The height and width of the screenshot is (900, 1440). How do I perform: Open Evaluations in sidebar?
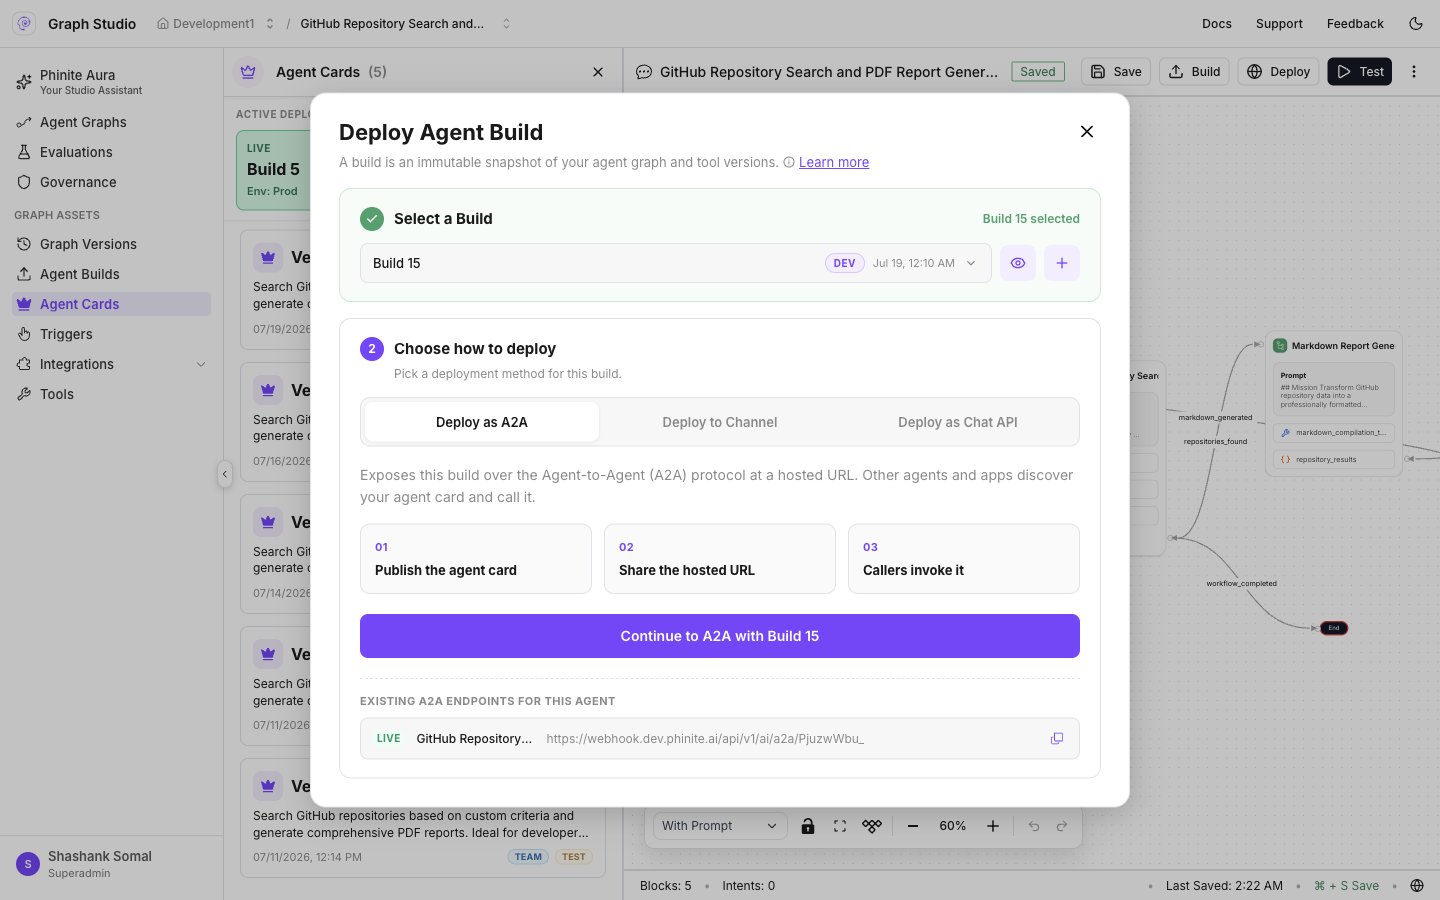[x=111, y=152]
